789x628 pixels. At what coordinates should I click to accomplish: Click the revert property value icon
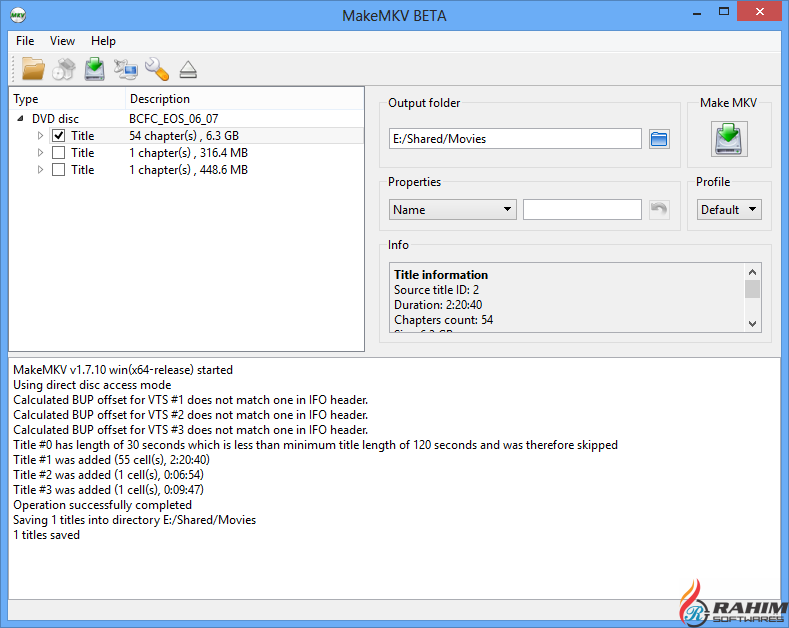pyautogui.click(x=659, y=209)
